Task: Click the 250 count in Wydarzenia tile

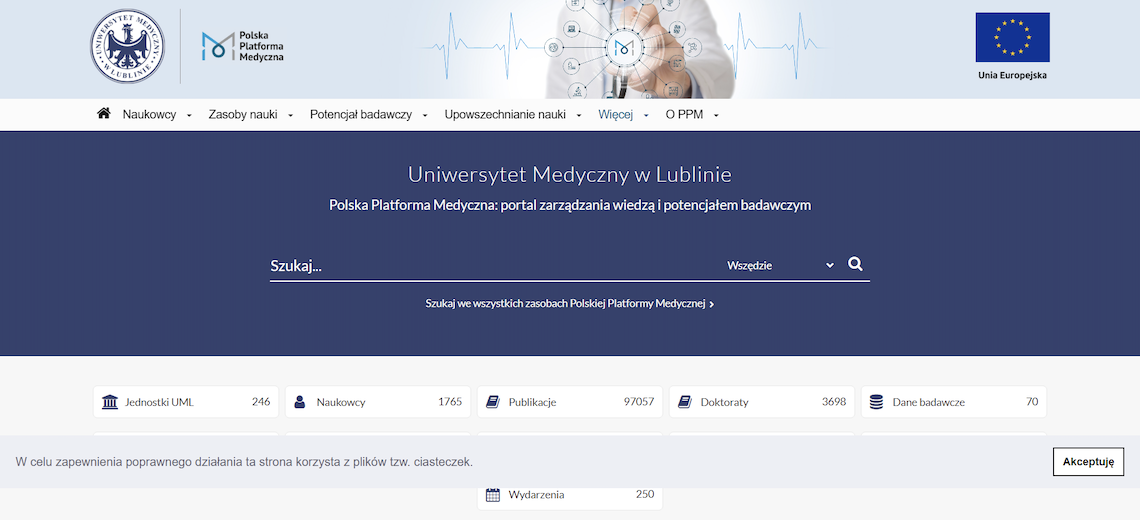Action: click(645, 495)
